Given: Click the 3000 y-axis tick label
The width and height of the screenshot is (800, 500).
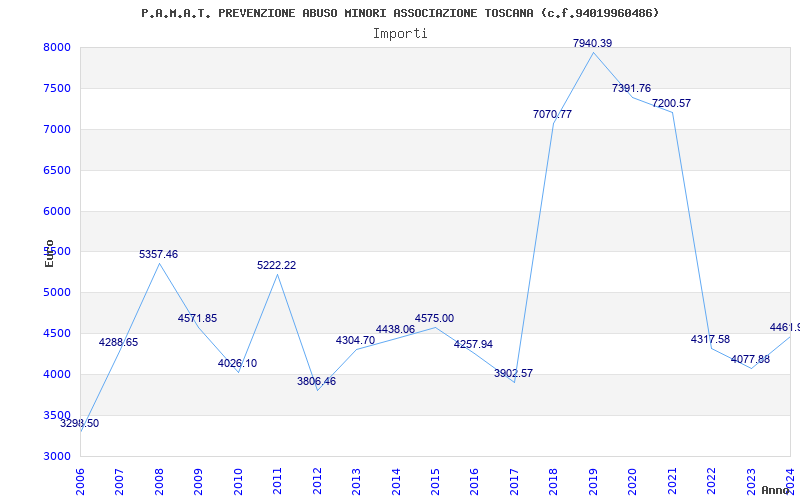Looking at the screenshot, I should pos(57,456).
